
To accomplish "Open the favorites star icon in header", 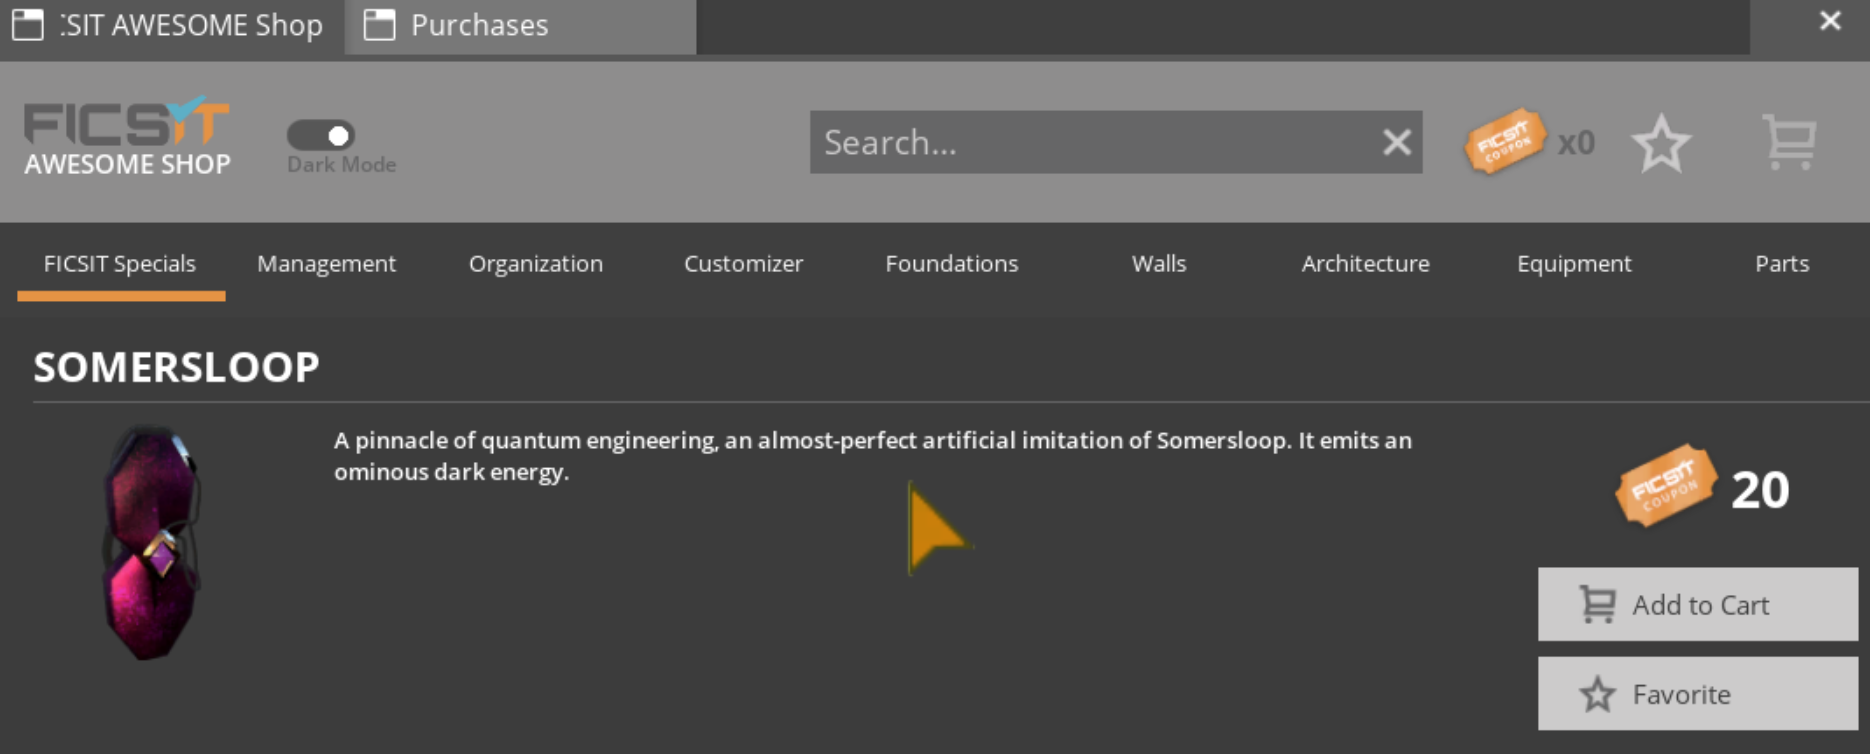I will pyautogui.click(x=1660, y=143).
